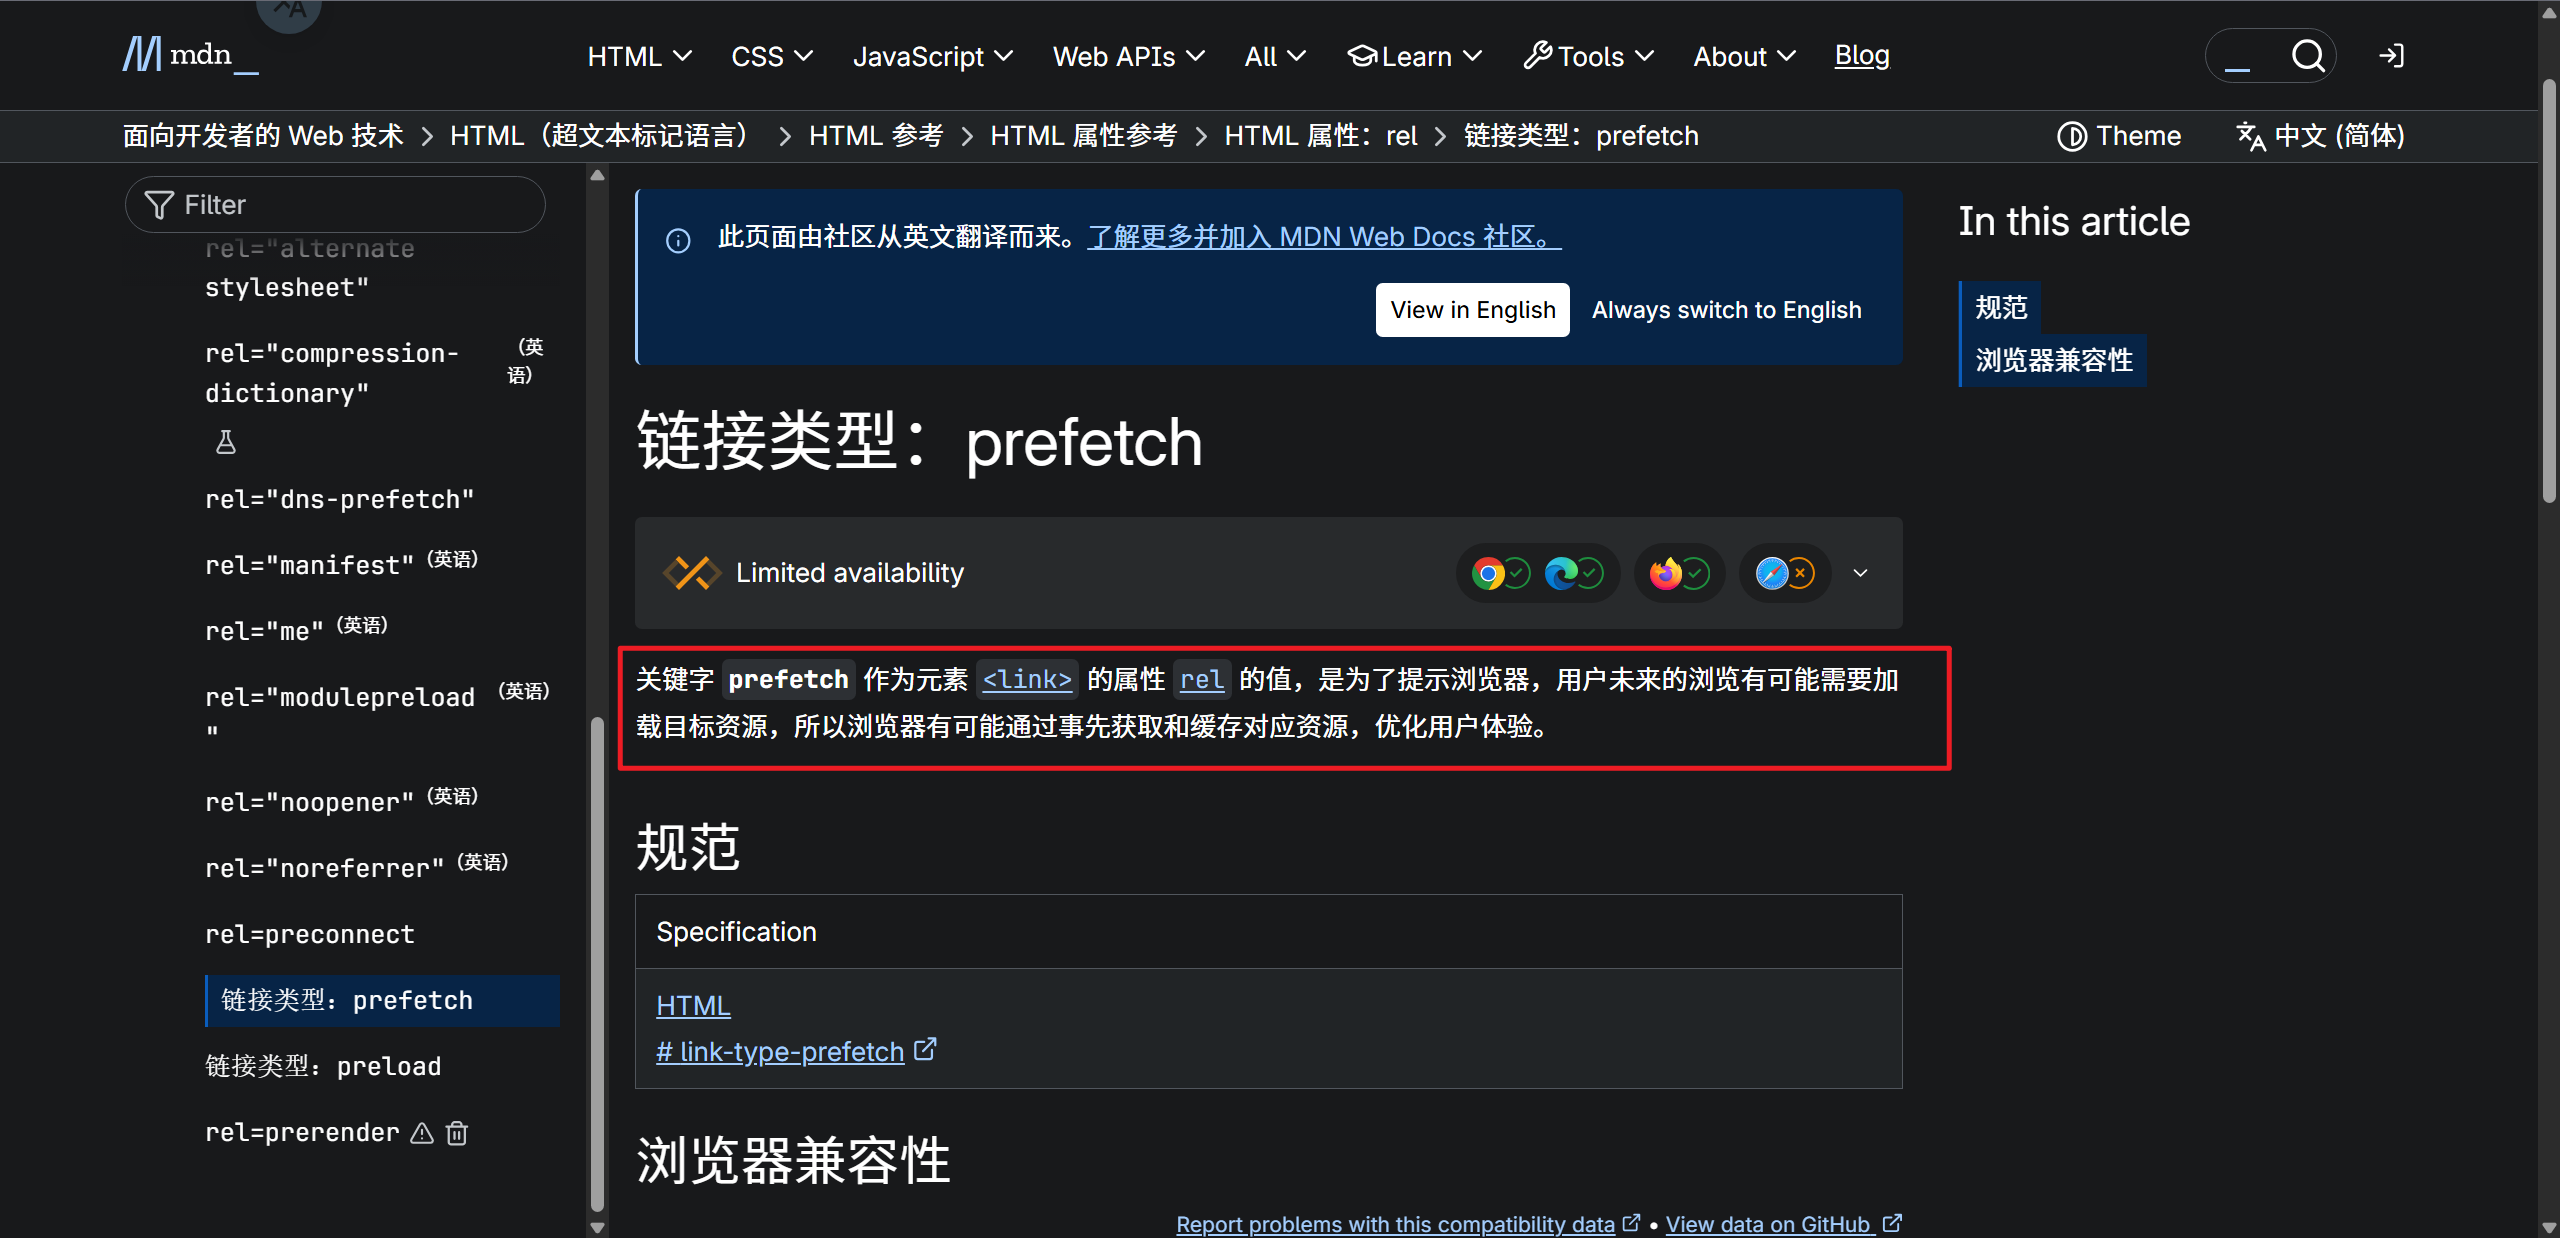Click the search magnifier icon

[2307, 56]
